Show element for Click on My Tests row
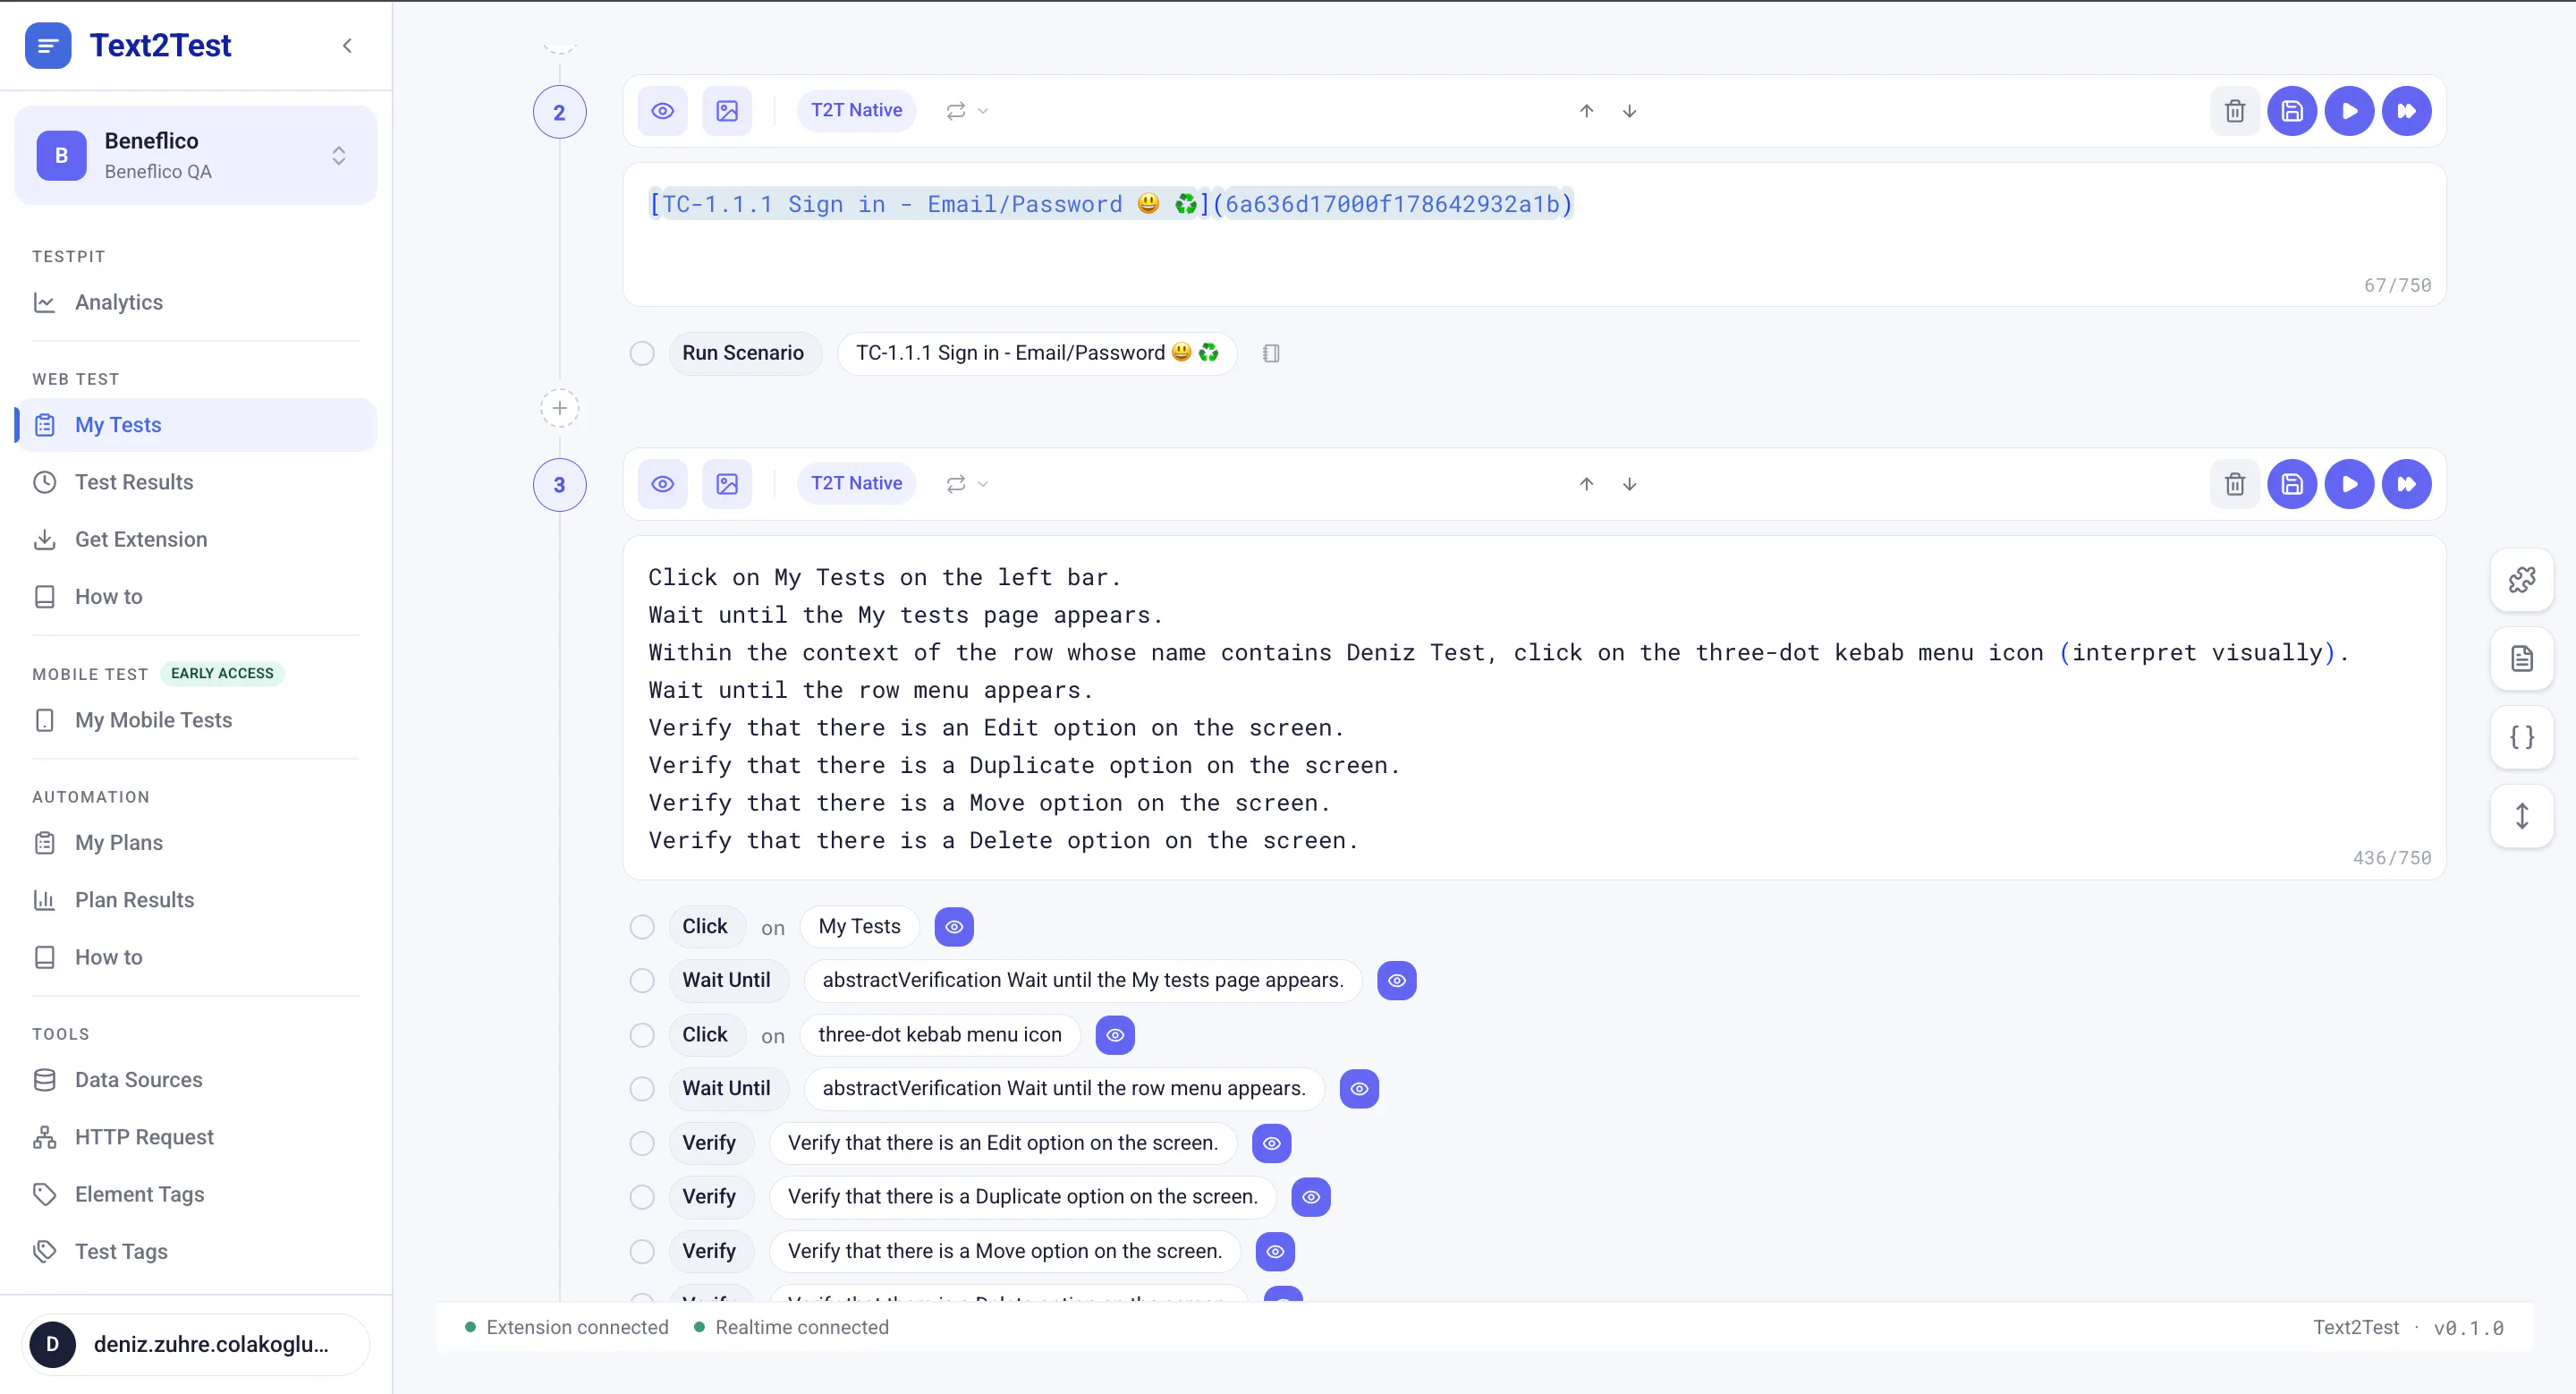2576x1394 pixels. 954,927
